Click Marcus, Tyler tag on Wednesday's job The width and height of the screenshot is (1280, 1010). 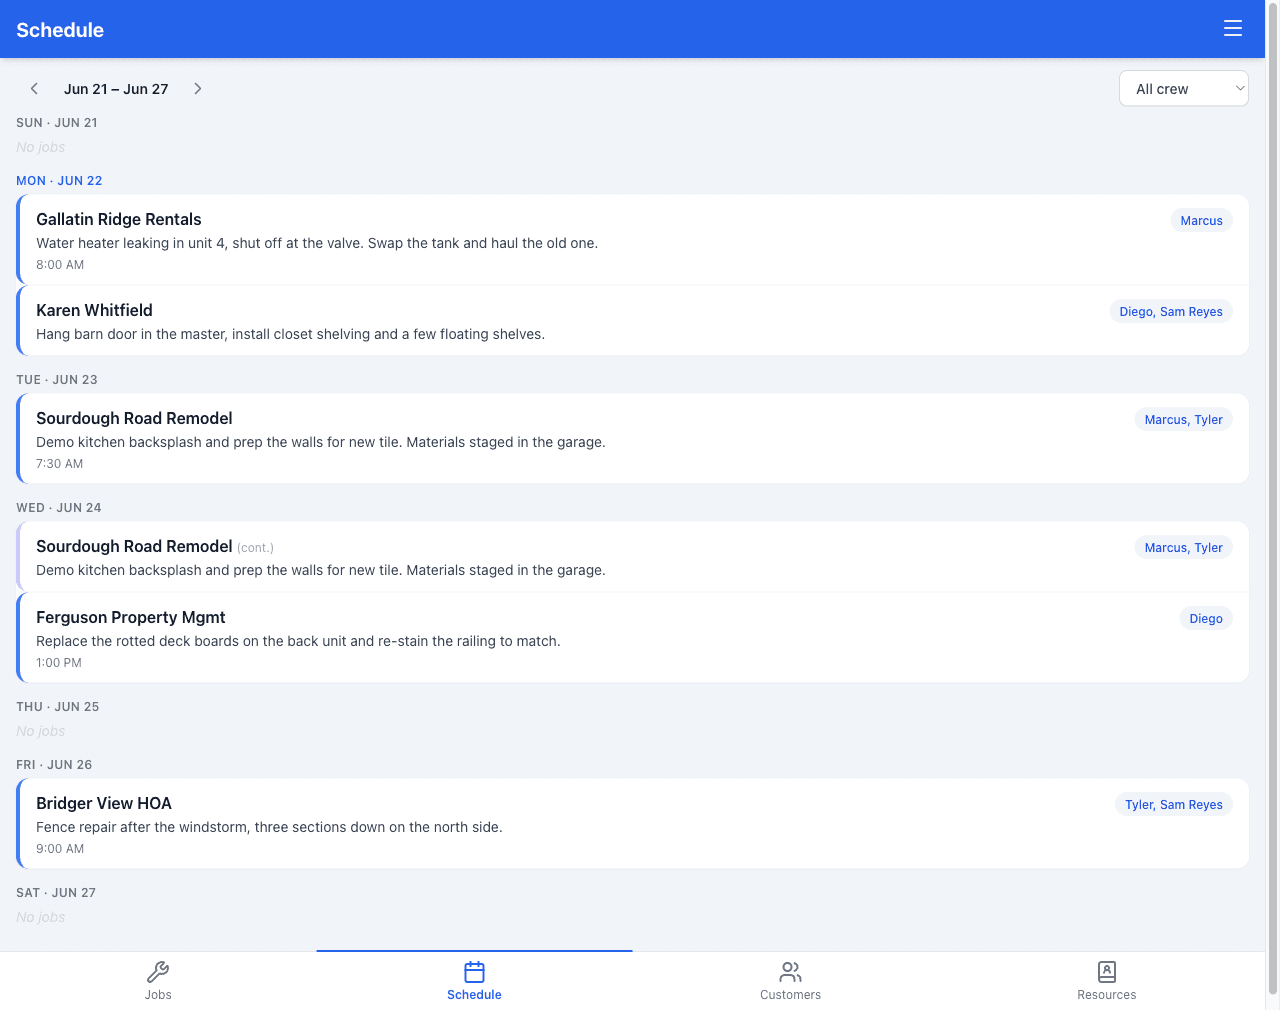[x=1183, y=548]
